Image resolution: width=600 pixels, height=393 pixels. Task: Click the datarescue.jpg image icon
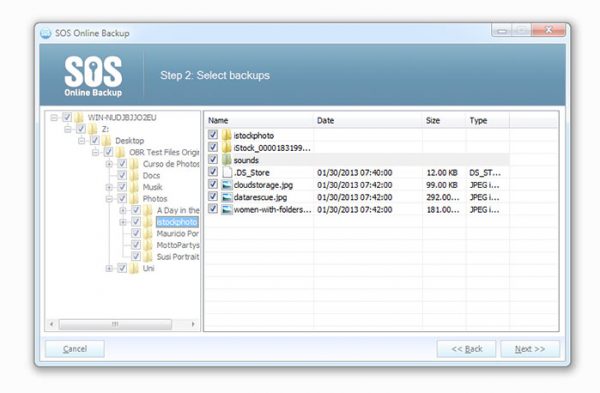[227, 197]
